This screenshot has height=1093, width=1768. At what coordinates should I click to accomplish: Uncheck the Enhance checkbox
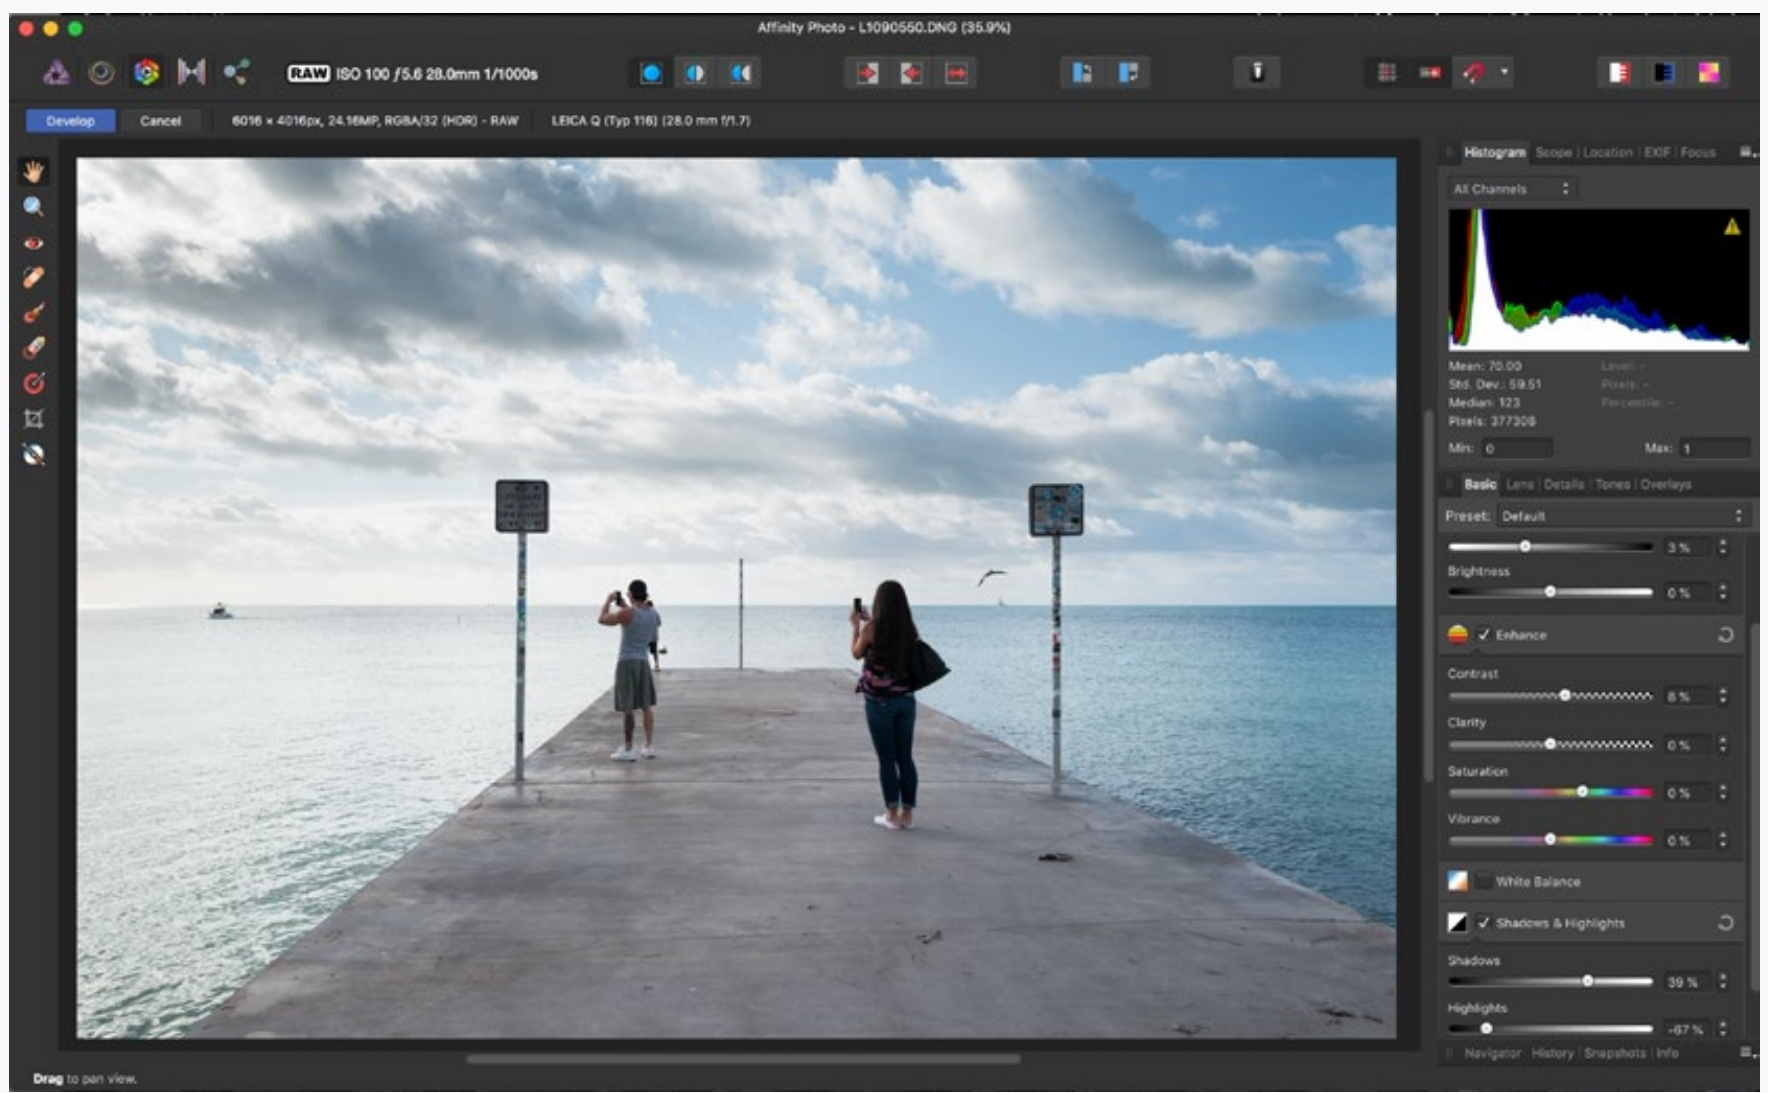click(x=1484, y=635)
